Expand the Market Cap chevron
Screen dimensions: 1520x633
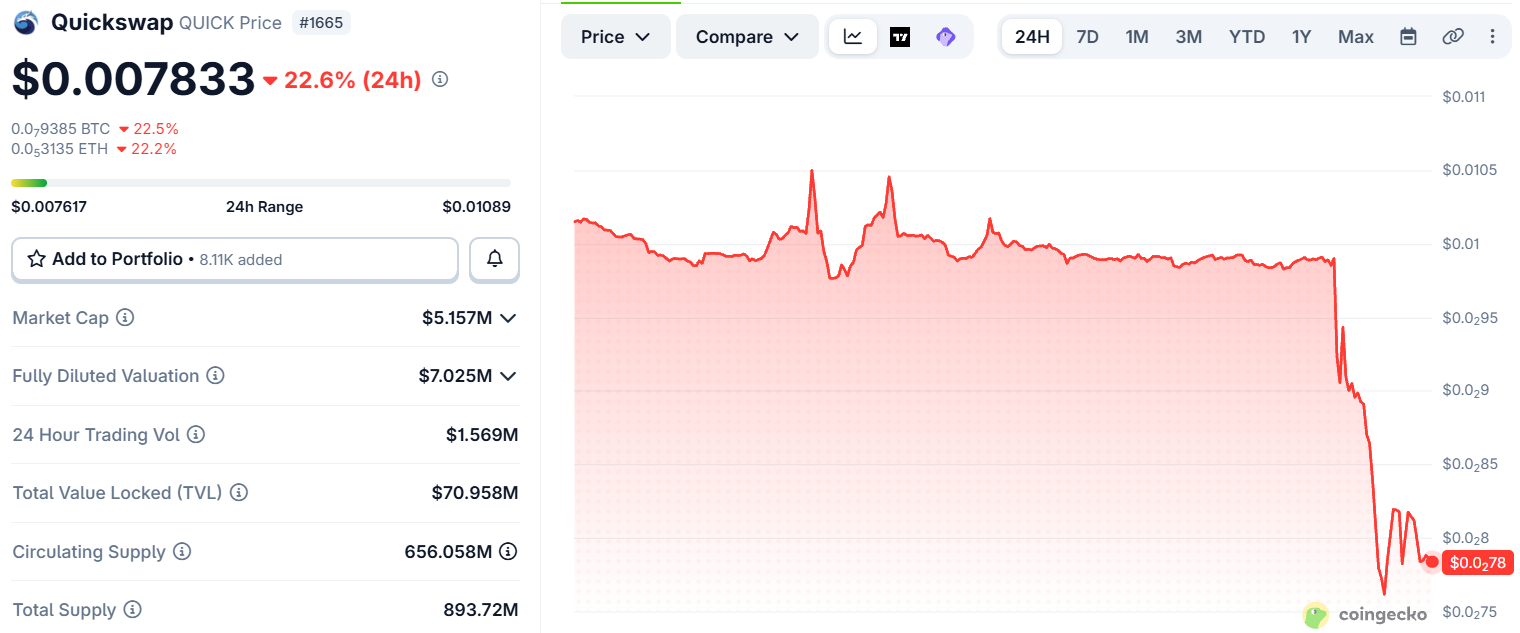tap(508, 318)
